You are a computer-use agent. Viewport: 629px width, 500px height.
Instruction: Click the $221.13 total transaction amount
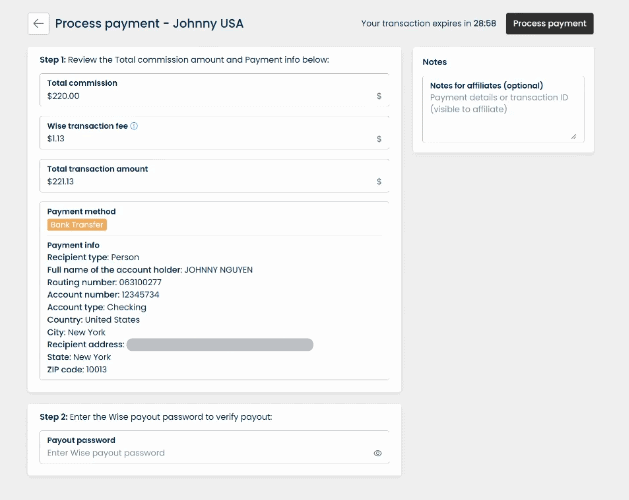click(61, 182)
